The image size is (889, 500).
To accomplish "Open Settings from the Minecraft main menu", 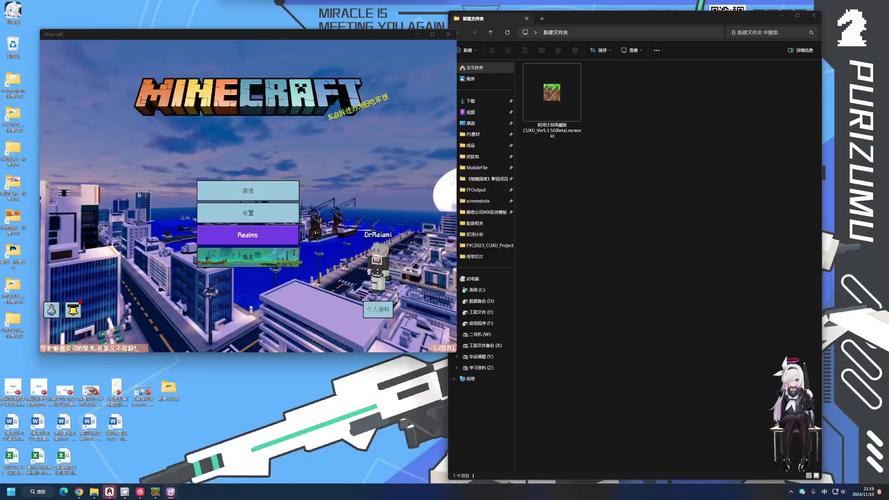I will tap(248, 213).
